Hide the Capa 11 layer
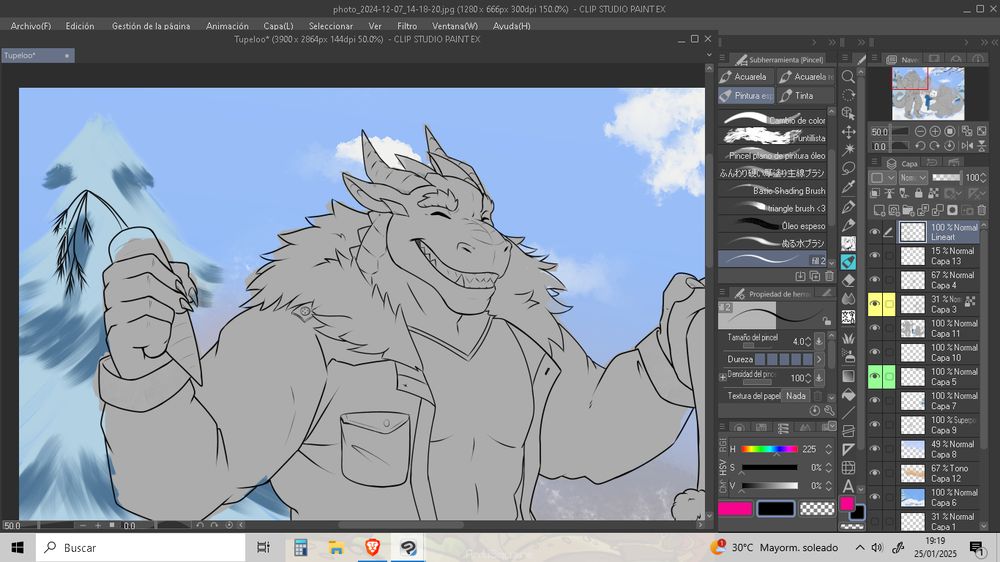The height and width of the screenshot is (562, 1000). (x=874, y=329)
